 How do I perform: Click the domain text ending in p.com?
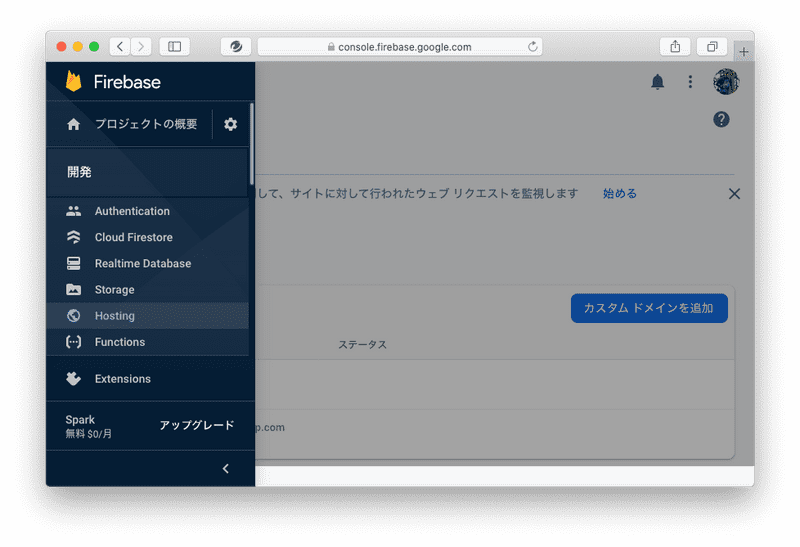pyautogui.click(x=270, y=428)
